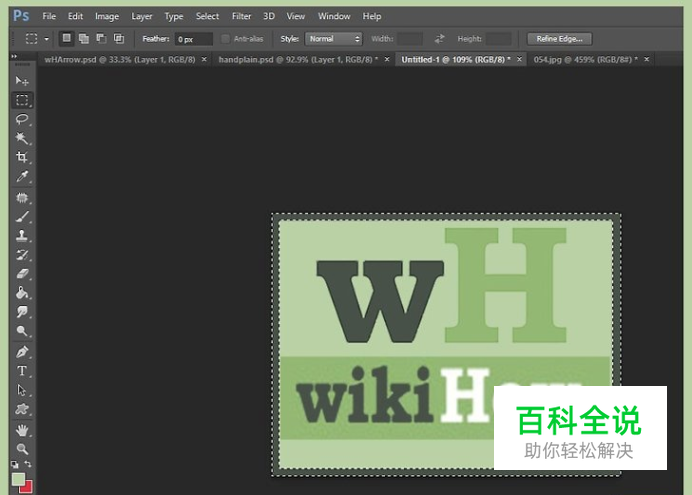Open the tool preset picker arrow
692x495 pixels.
point(46,39)
